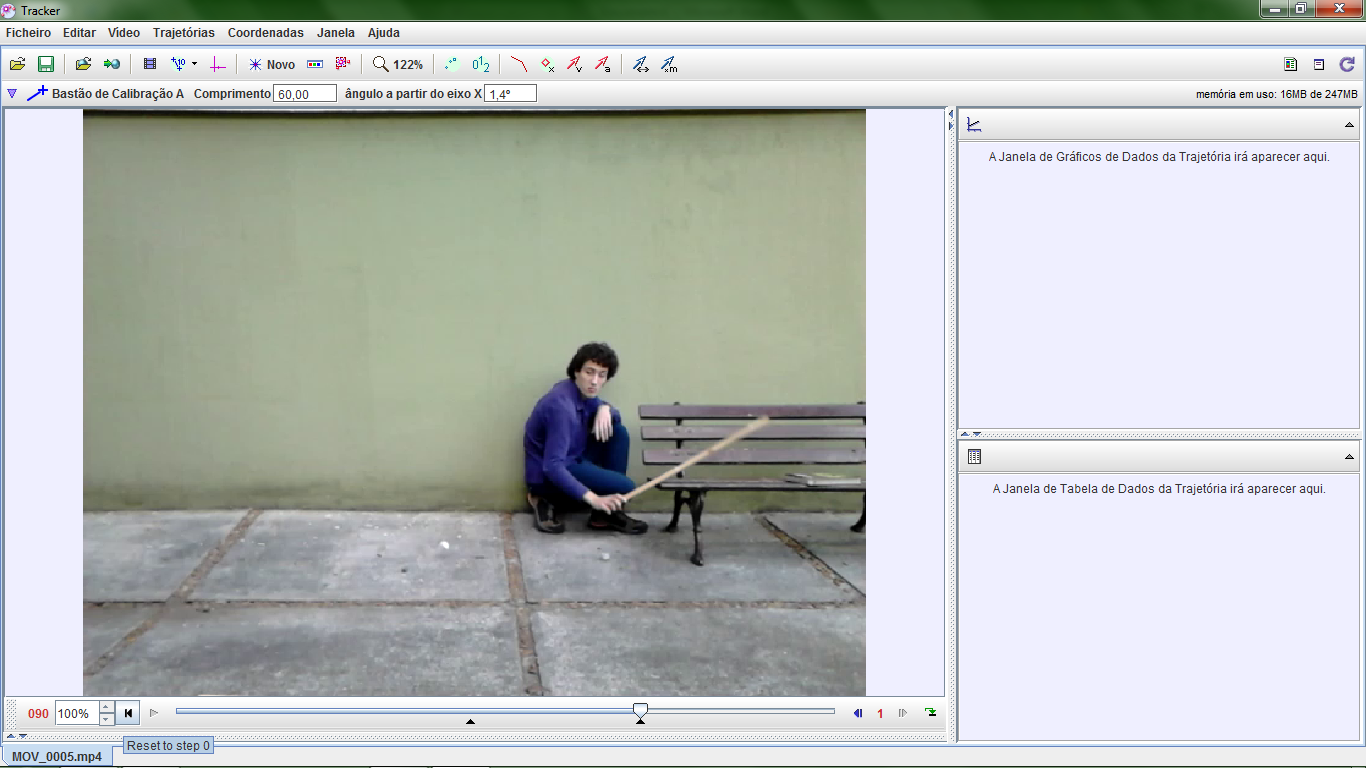Screen dimensions: 1366x768
Task: Click the end frame marker below thumb
Action: pyautogui.click(x=640, y=721)
